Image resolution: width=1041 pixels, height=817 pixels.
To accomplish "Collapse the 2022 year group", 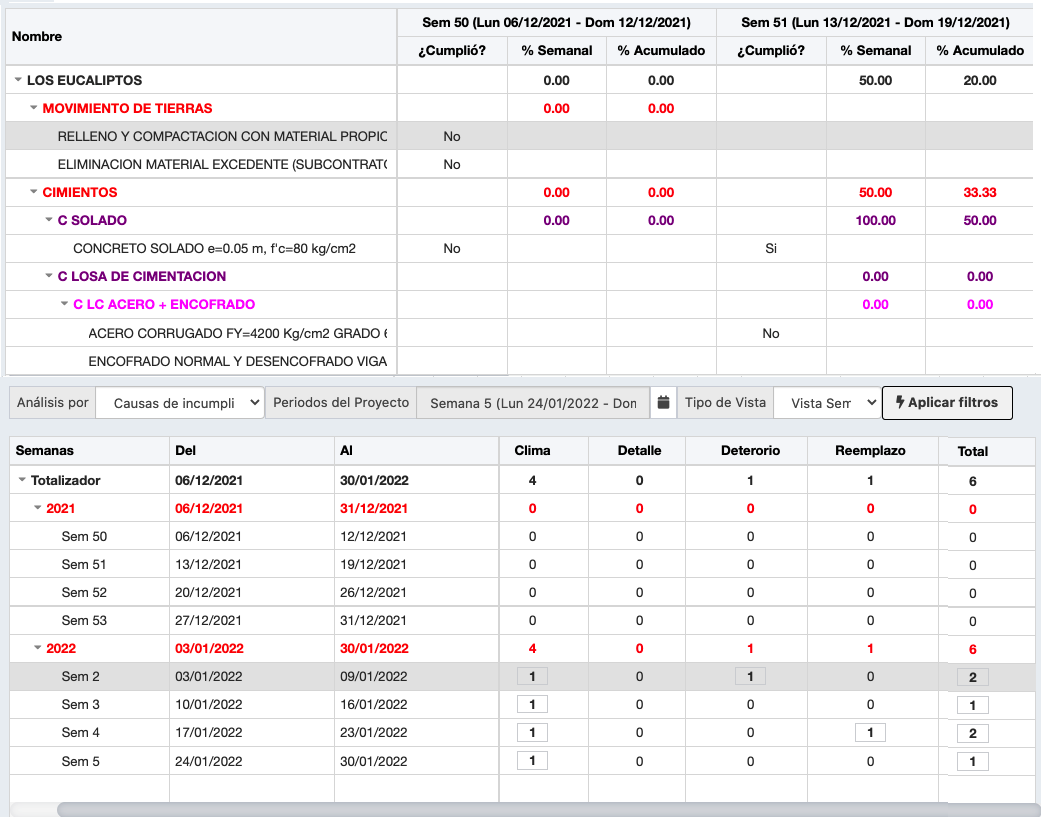I will [37, 648].
